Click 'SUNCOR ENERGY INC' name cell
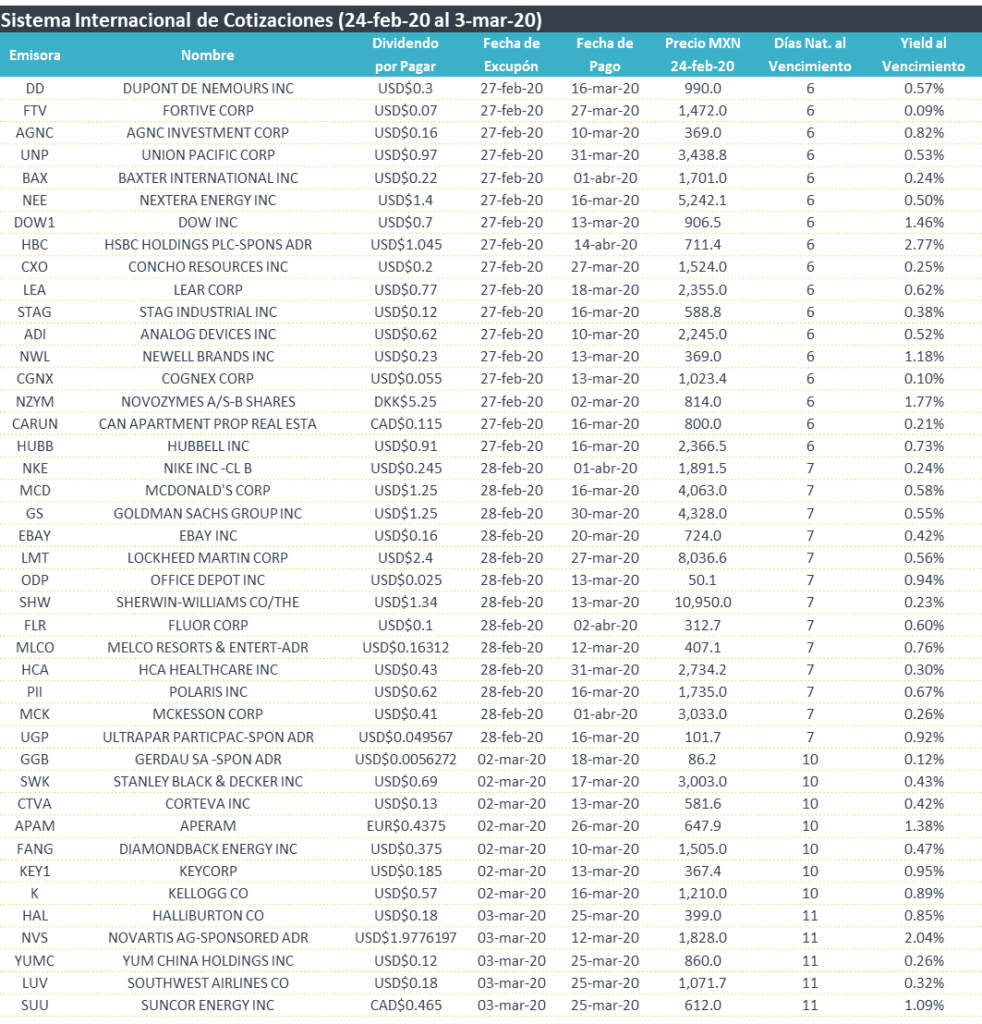This screenshot has width=982, height=1024. pos(208,1005)
